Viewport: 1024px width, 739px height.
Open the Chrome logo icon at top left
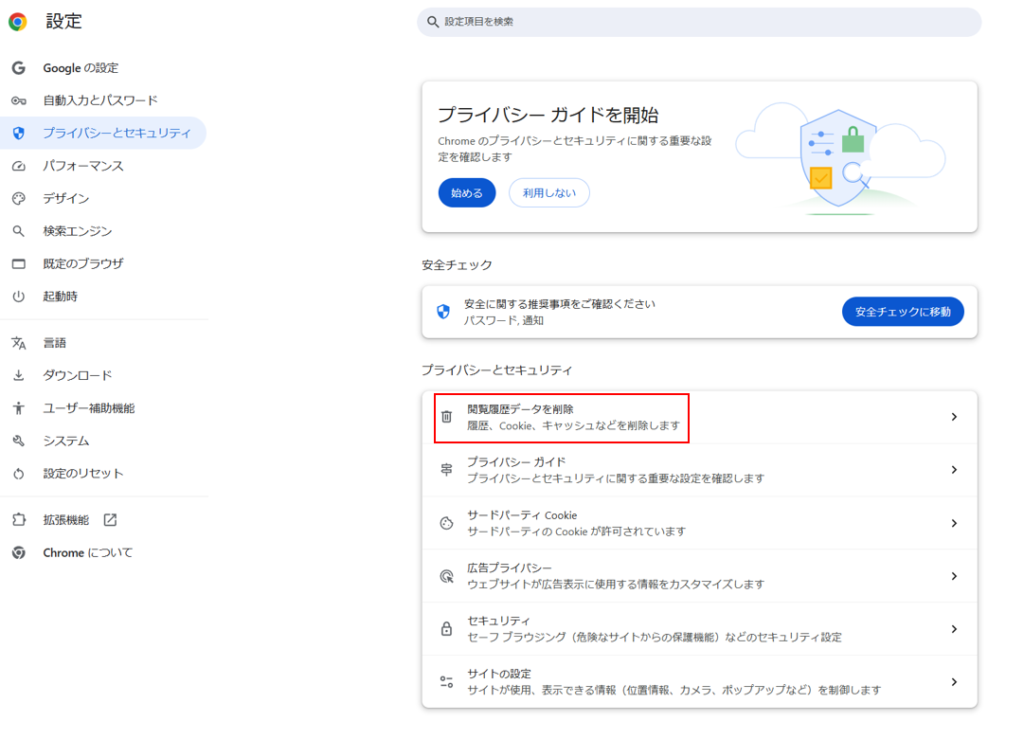17,20
